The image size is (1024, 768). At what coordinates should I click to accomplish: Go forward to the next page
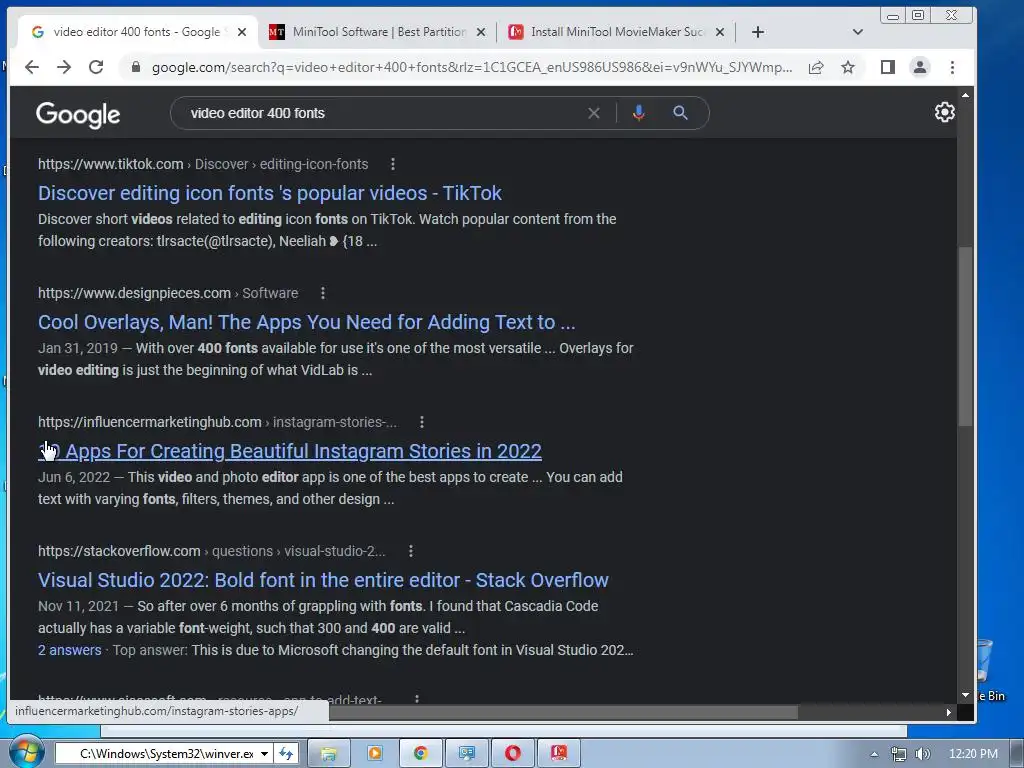(x=63, y=67)
